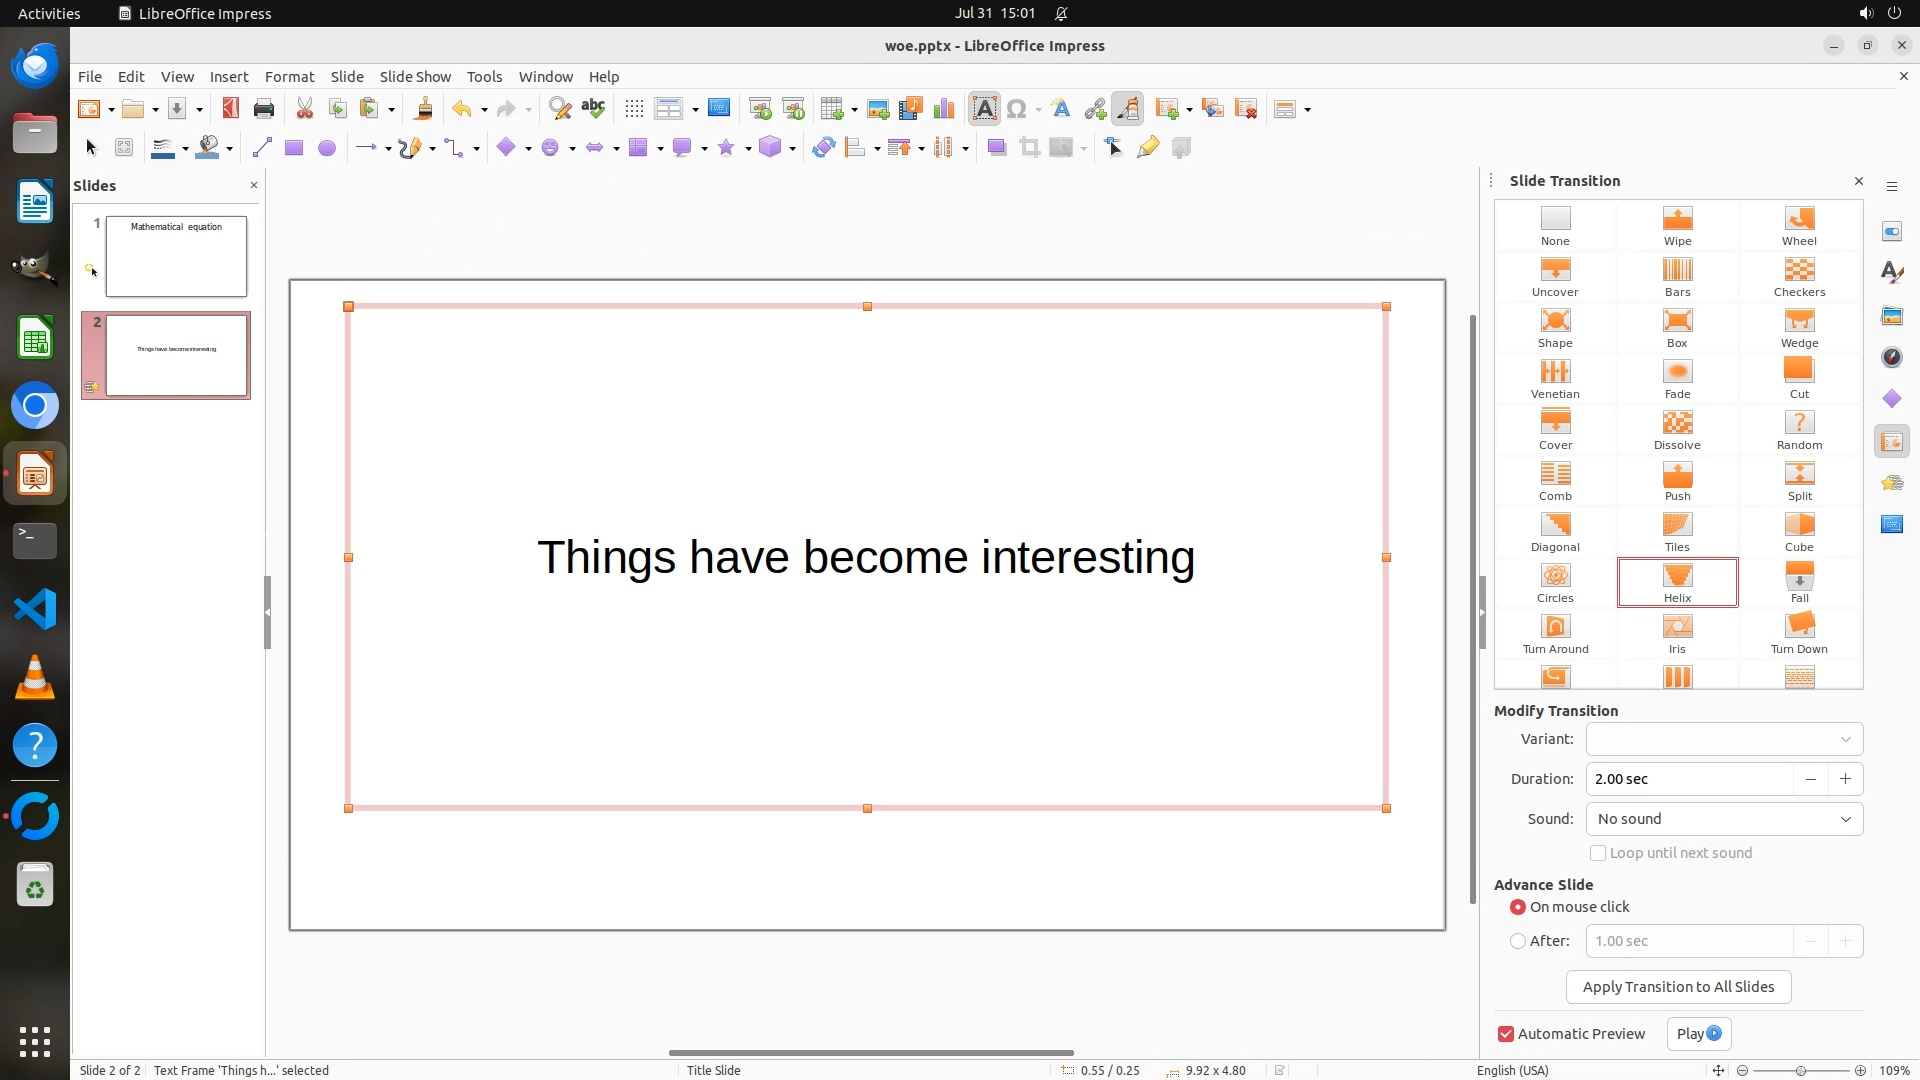Image resolution: width=1920 pixels, height=1080 pixels.
Task: Select the Rectangle drawing tool
Action: pyautogui.click(x=293, y=148)
